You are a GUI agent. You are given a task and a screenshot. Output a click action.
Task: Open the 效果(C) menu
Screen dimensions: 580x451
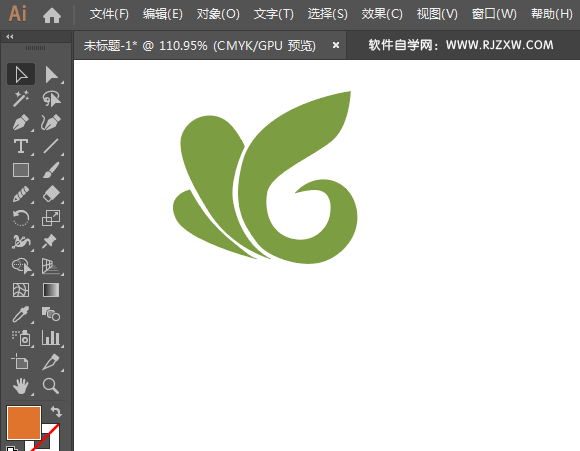click(x=382, y=14)
